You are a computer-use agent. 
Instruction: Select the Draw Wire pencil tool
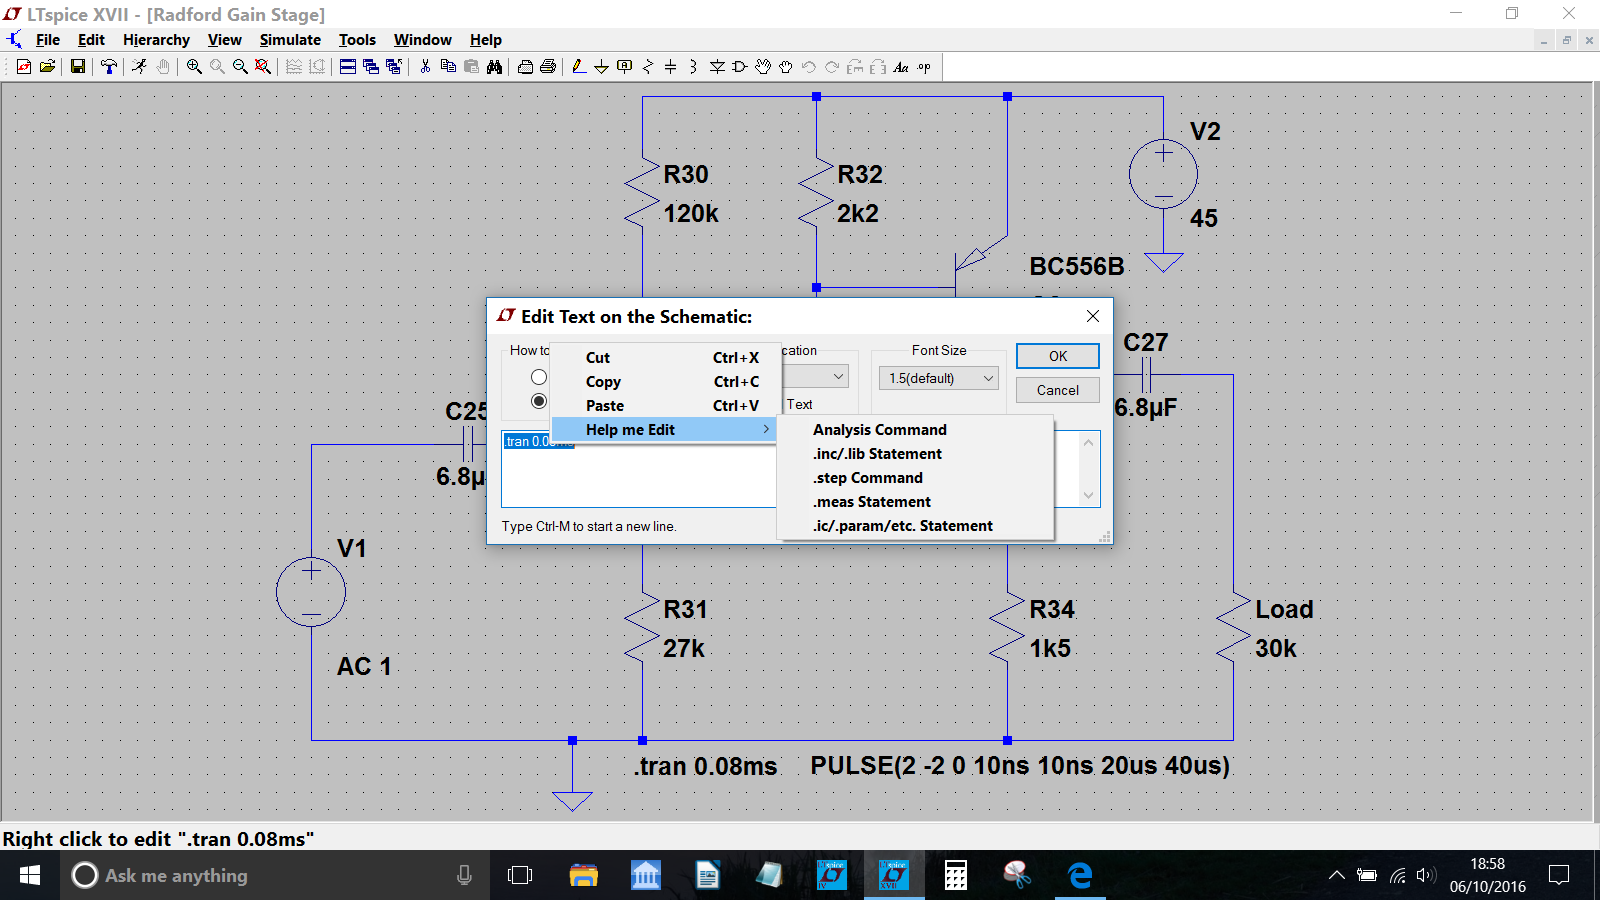pyautogui.click(x=579, y=67)
